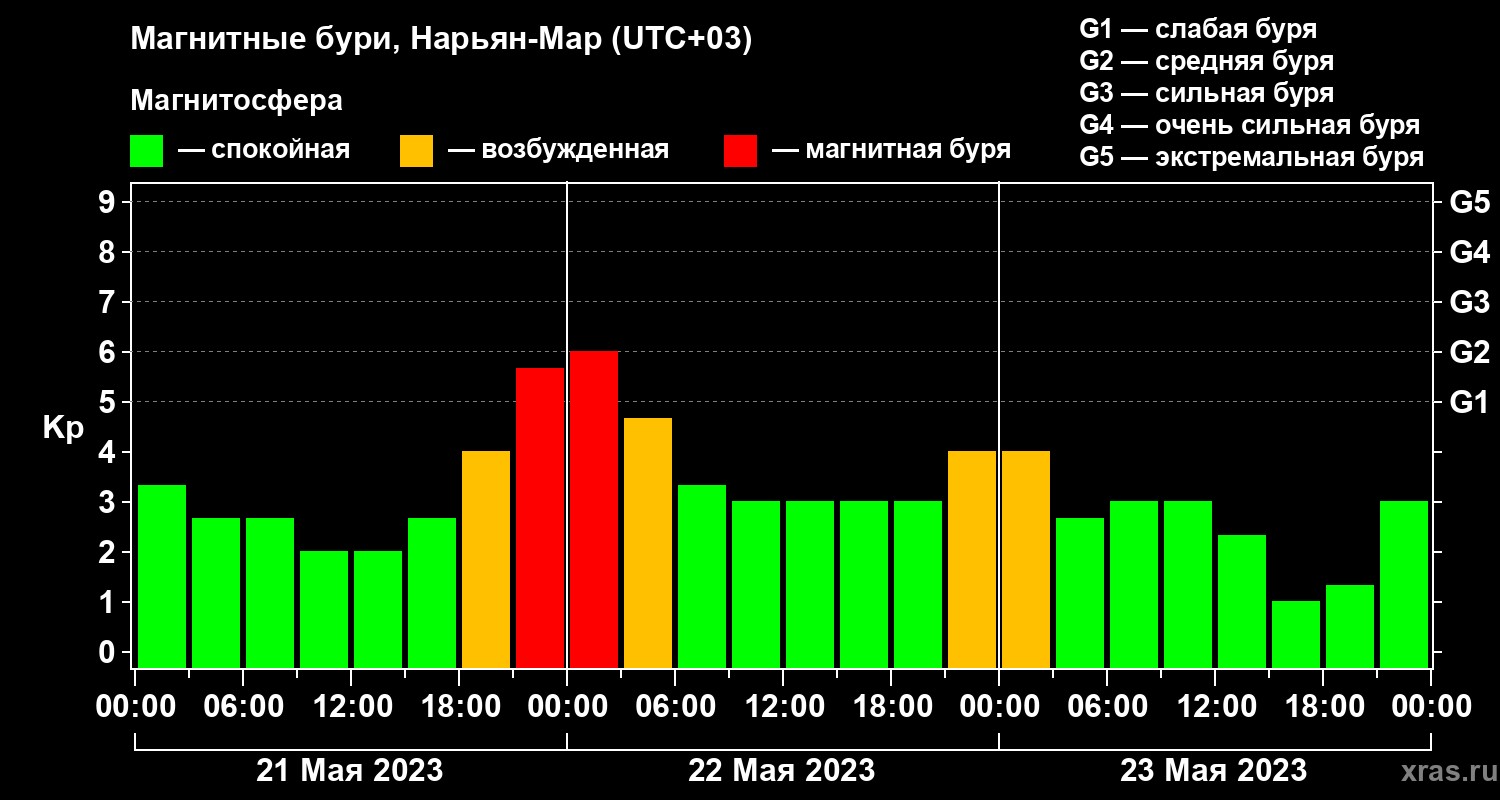
Task: Click the yellow bar at 18:00 on 21 May
Action: 486,559
